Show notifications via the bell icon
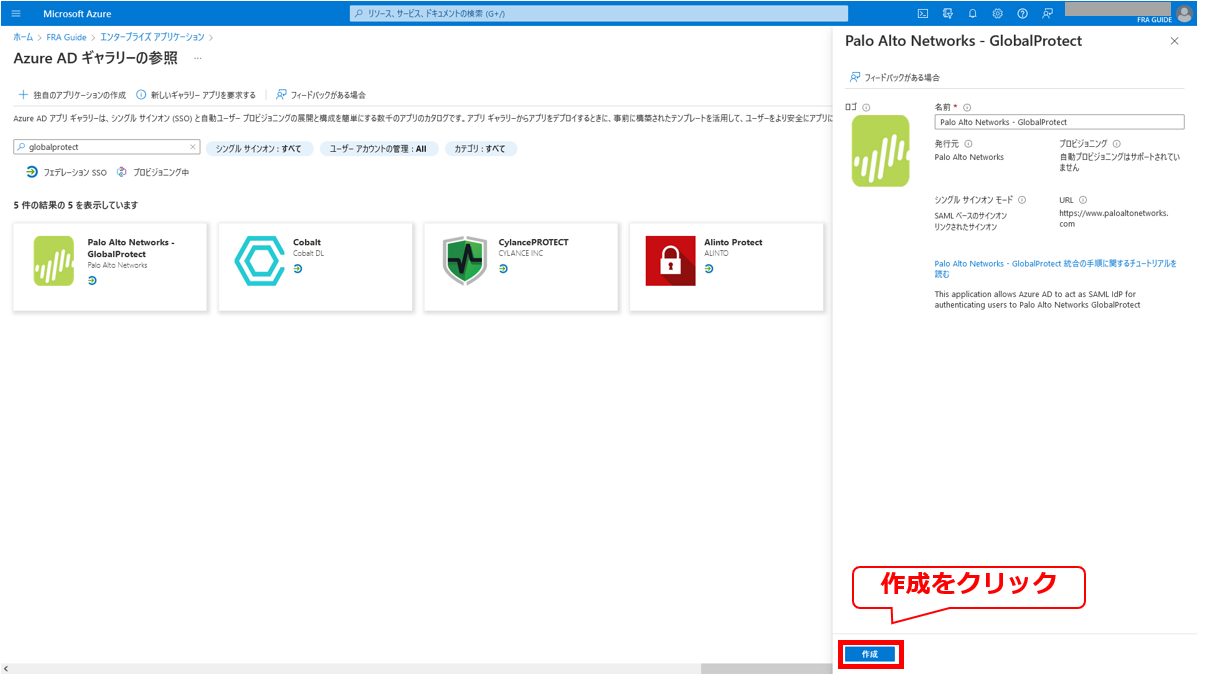 (x=972, y=13)
